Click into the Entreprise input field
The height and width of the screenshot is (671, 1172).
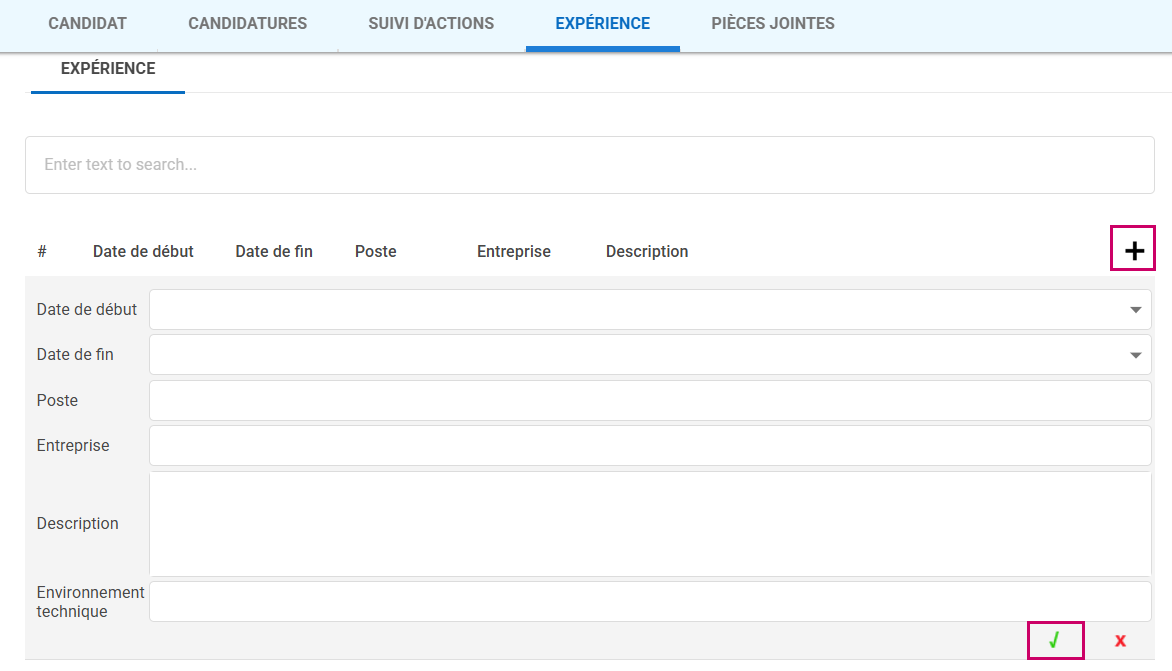click(650, 446)
